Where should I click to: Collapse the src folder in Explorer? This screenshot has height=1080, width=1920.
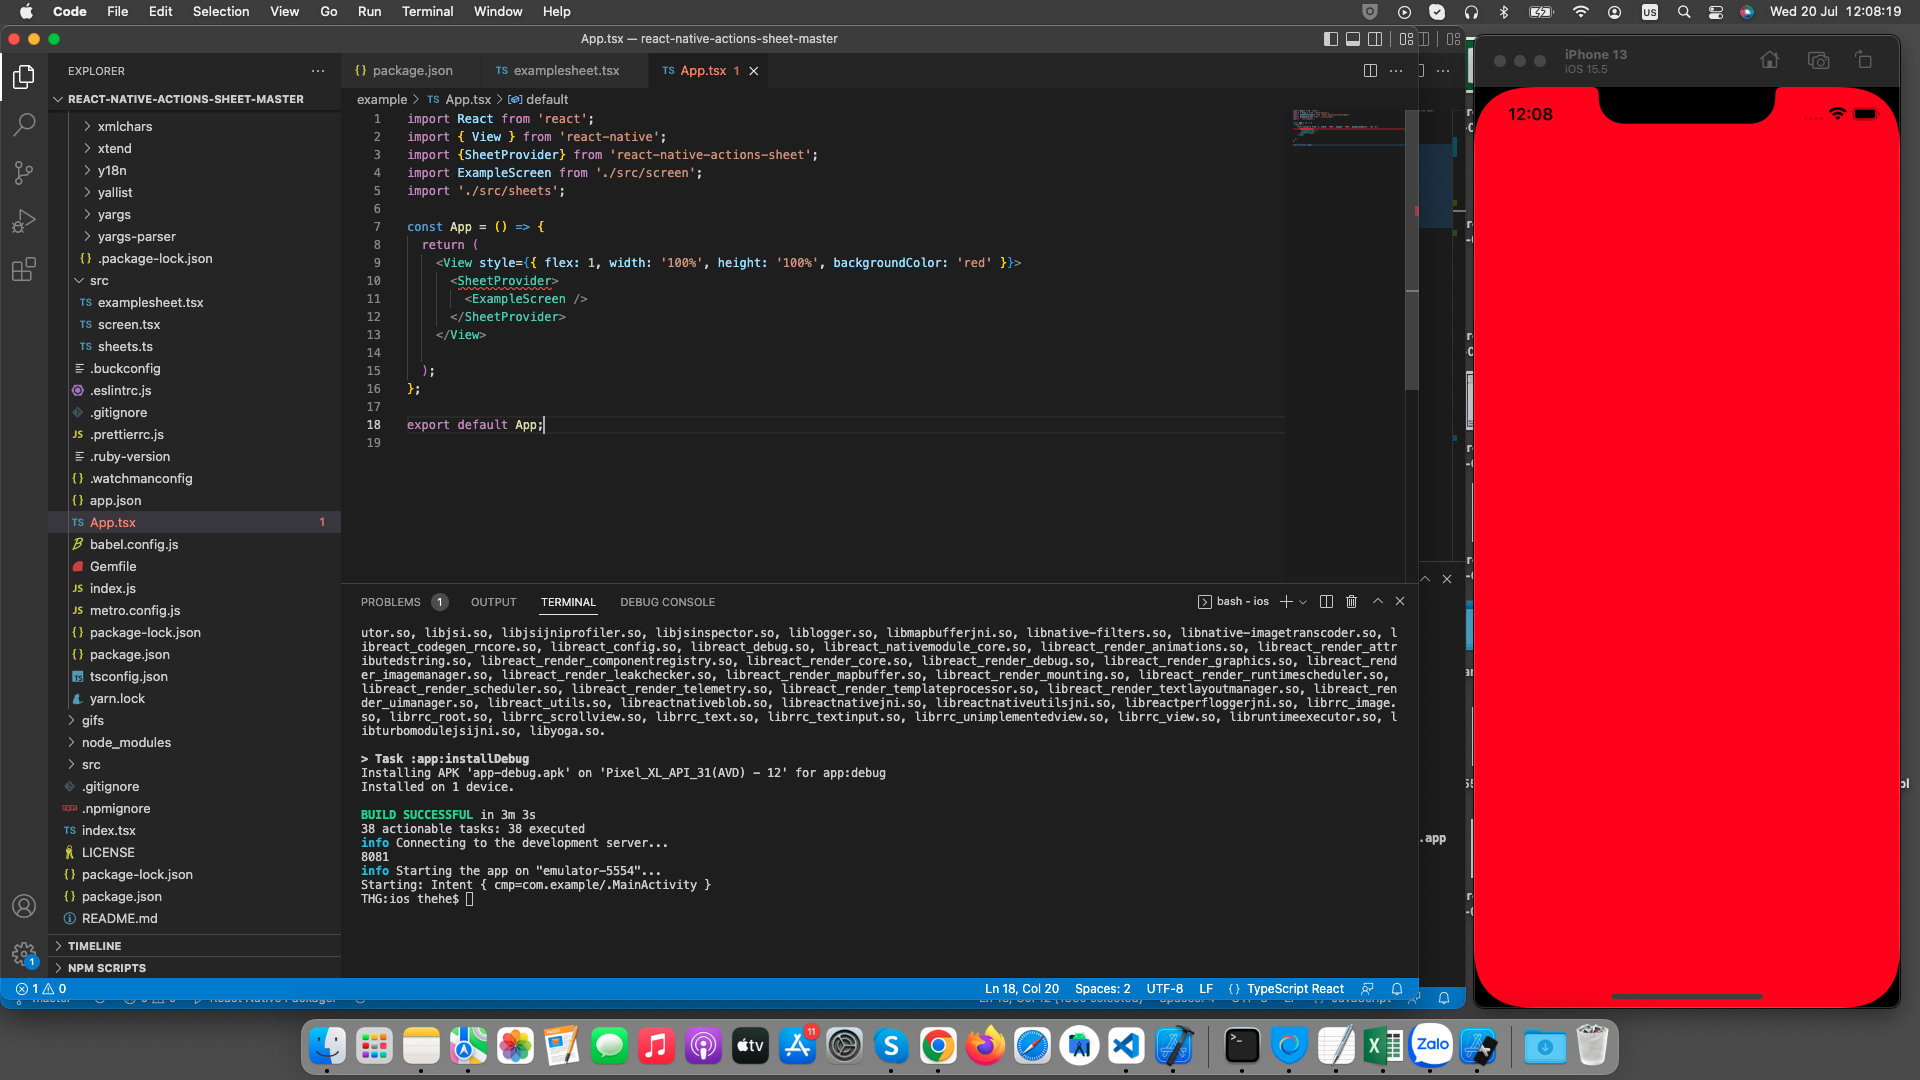[98, 280]
